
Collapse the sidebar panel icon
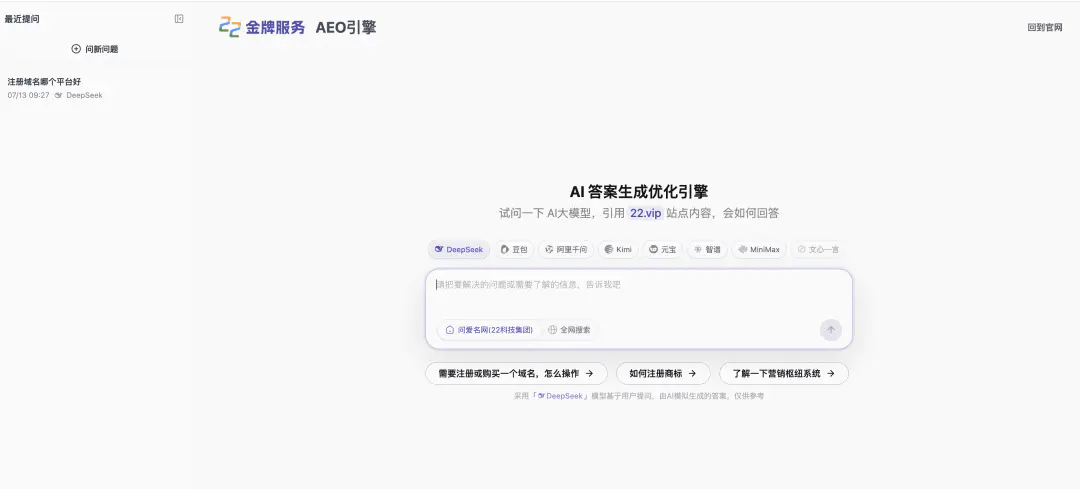tap(179, 19)
